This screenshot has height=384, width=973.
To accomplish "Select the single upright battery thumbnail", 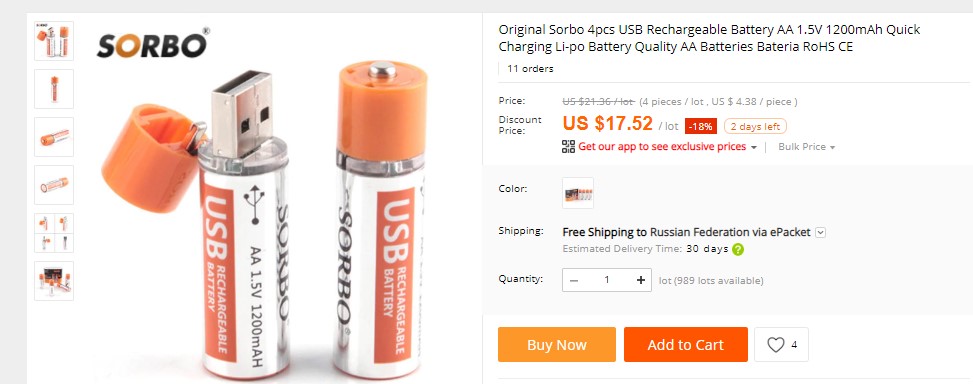I will tap(54, 89).
